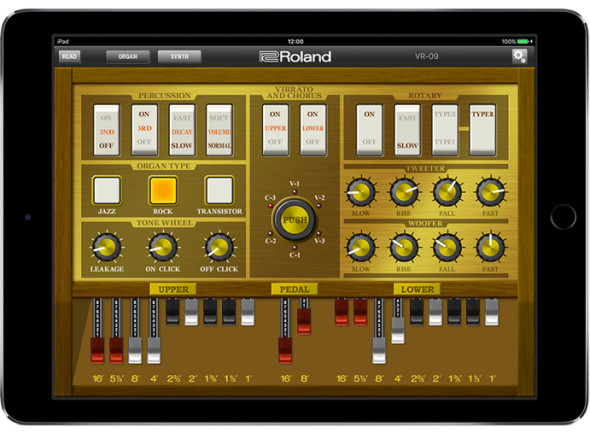Viewport: 590px width, 434px height.
Task: Toggle the Rotary ON/OFF switch
Action: [x=370, y=130]
